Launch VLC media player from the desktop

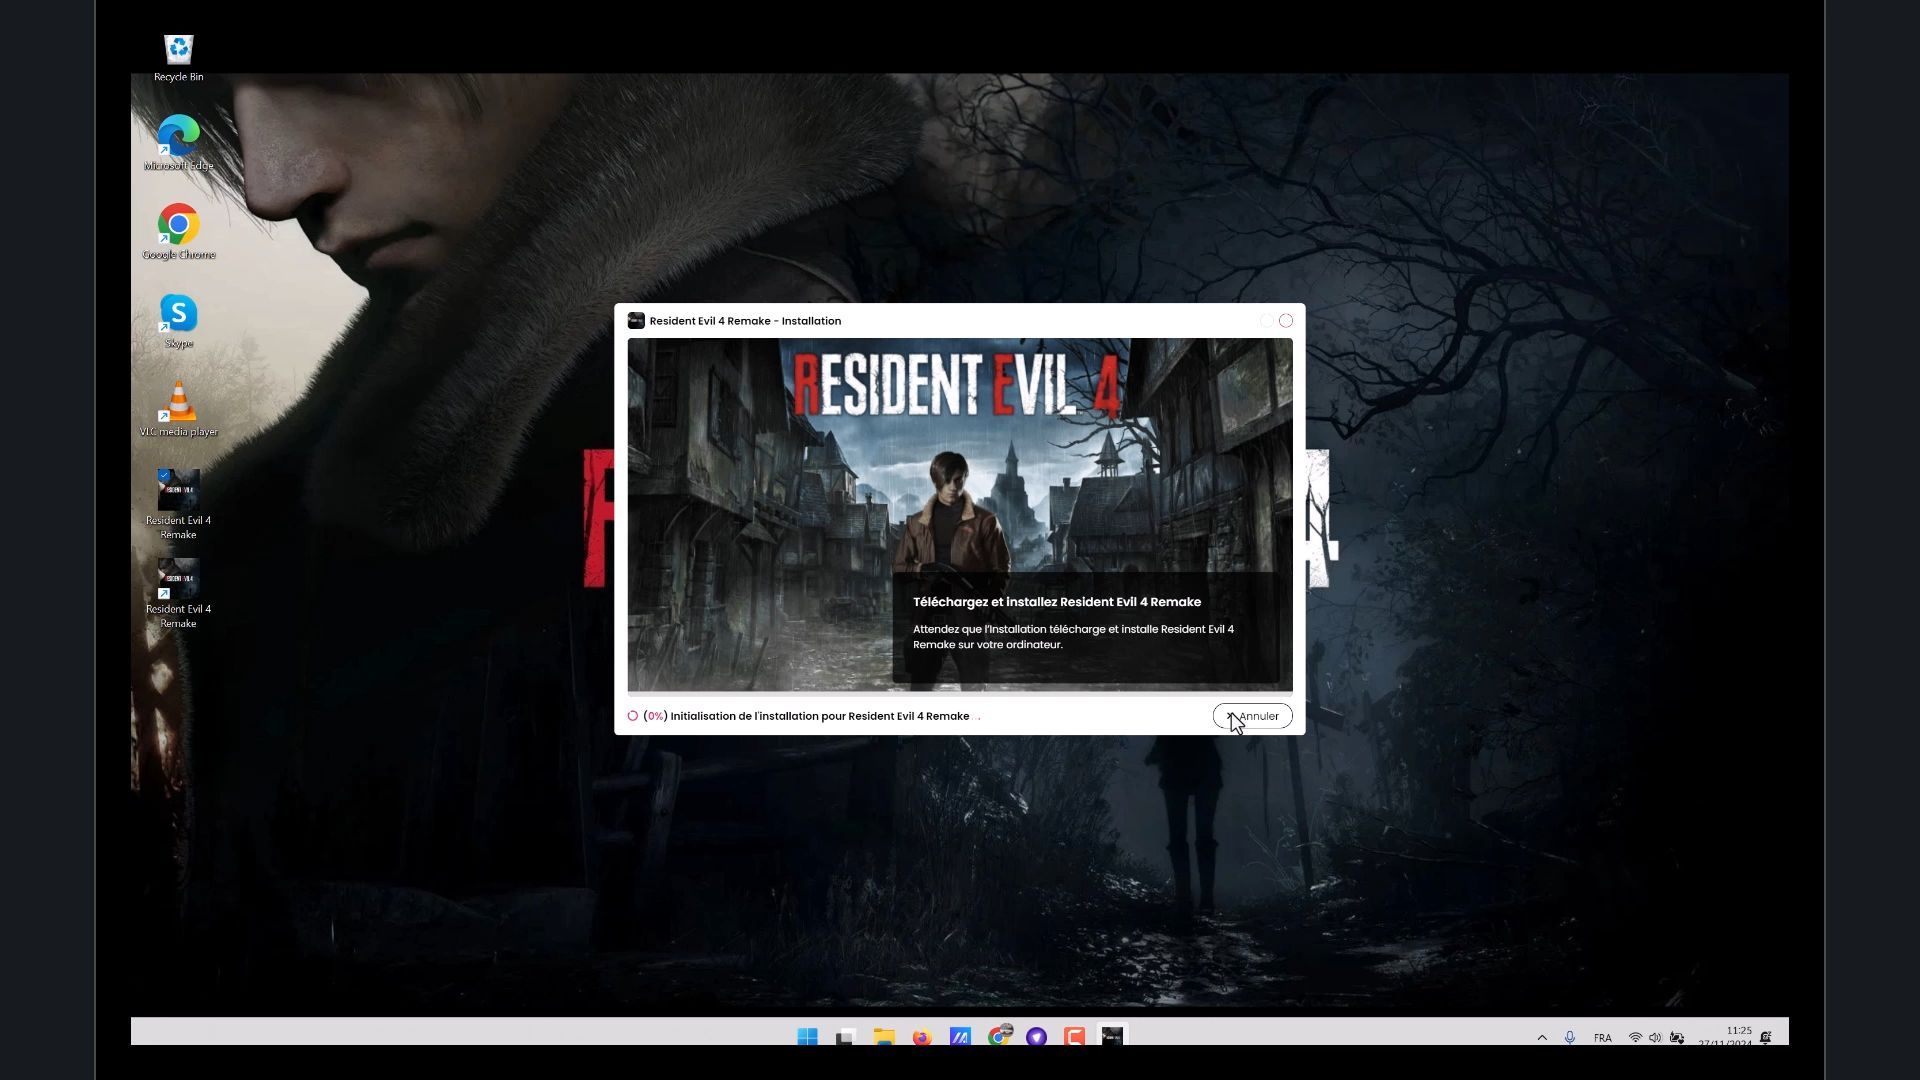[x=178, y=409]
